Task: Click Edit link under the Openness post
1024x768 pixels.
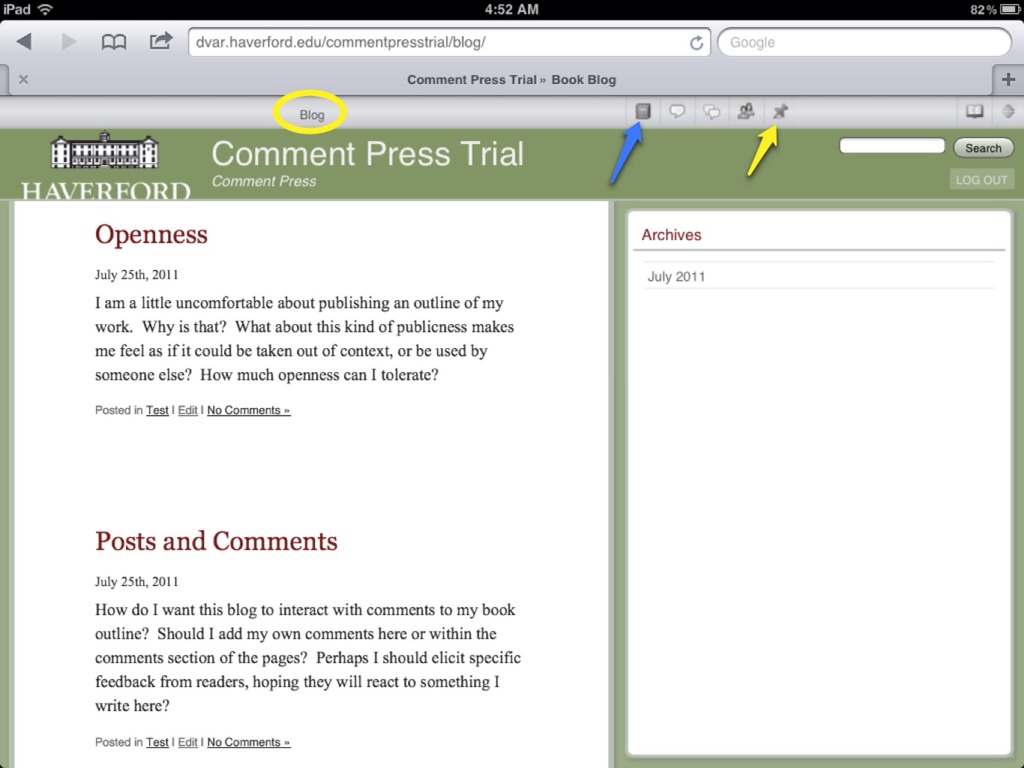Action: pos(187,410)
